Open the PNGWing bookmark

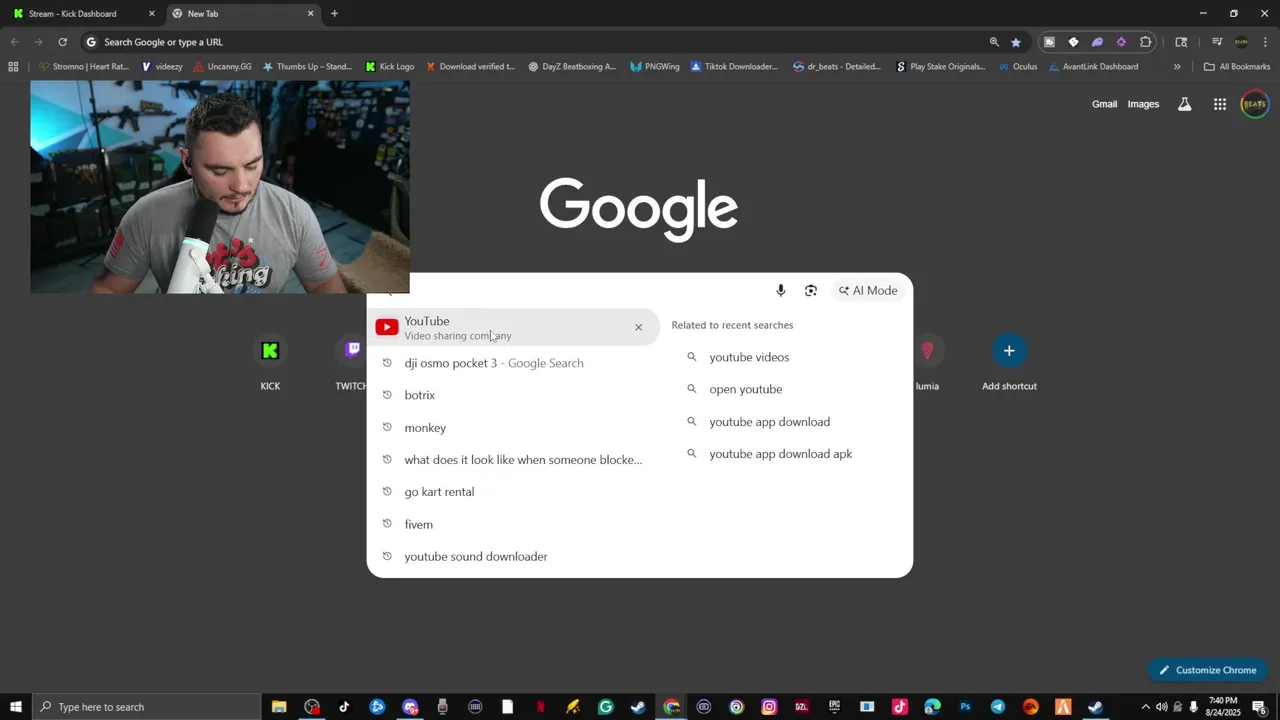tap(655, 67)
